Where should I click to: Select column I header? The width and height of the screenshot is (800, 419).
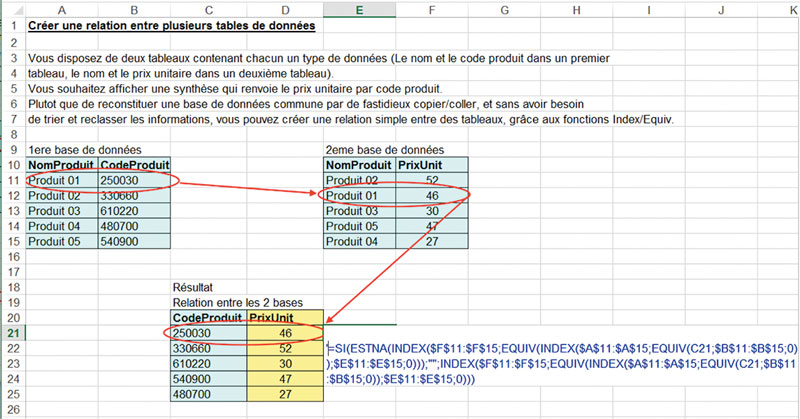pyautogui.click(x=648, y=10)
